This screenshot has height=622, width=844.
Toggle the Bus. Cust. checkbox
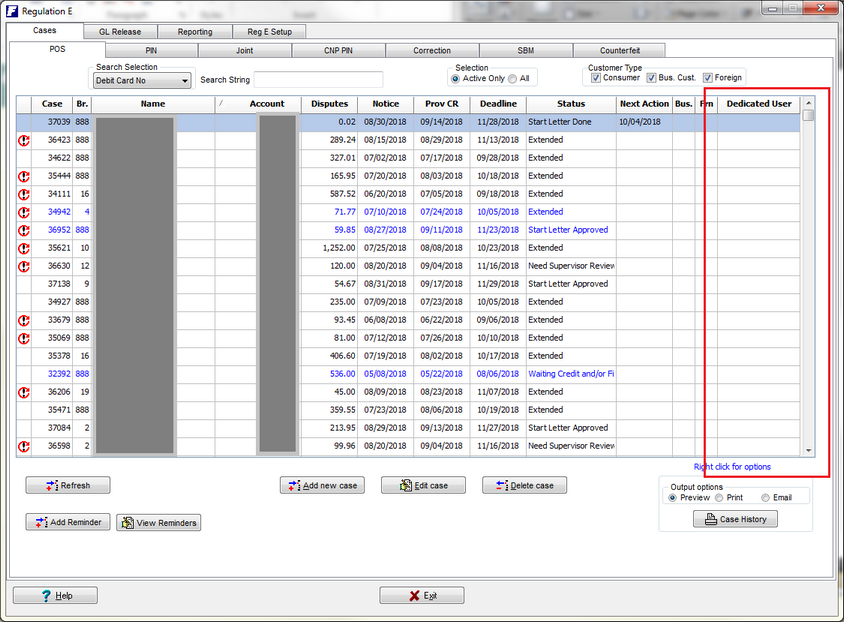(x=652, y=78)
